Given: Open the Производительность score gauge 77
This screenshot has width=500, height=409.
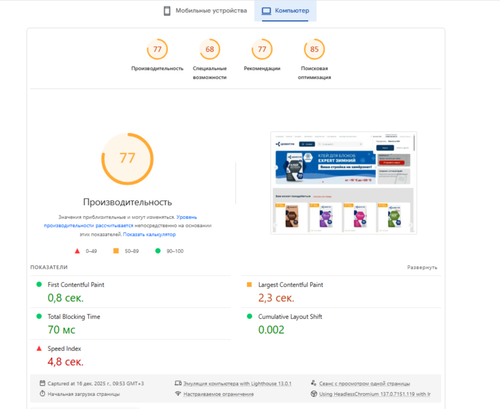Looking at the screenshot, I should 157,49.
